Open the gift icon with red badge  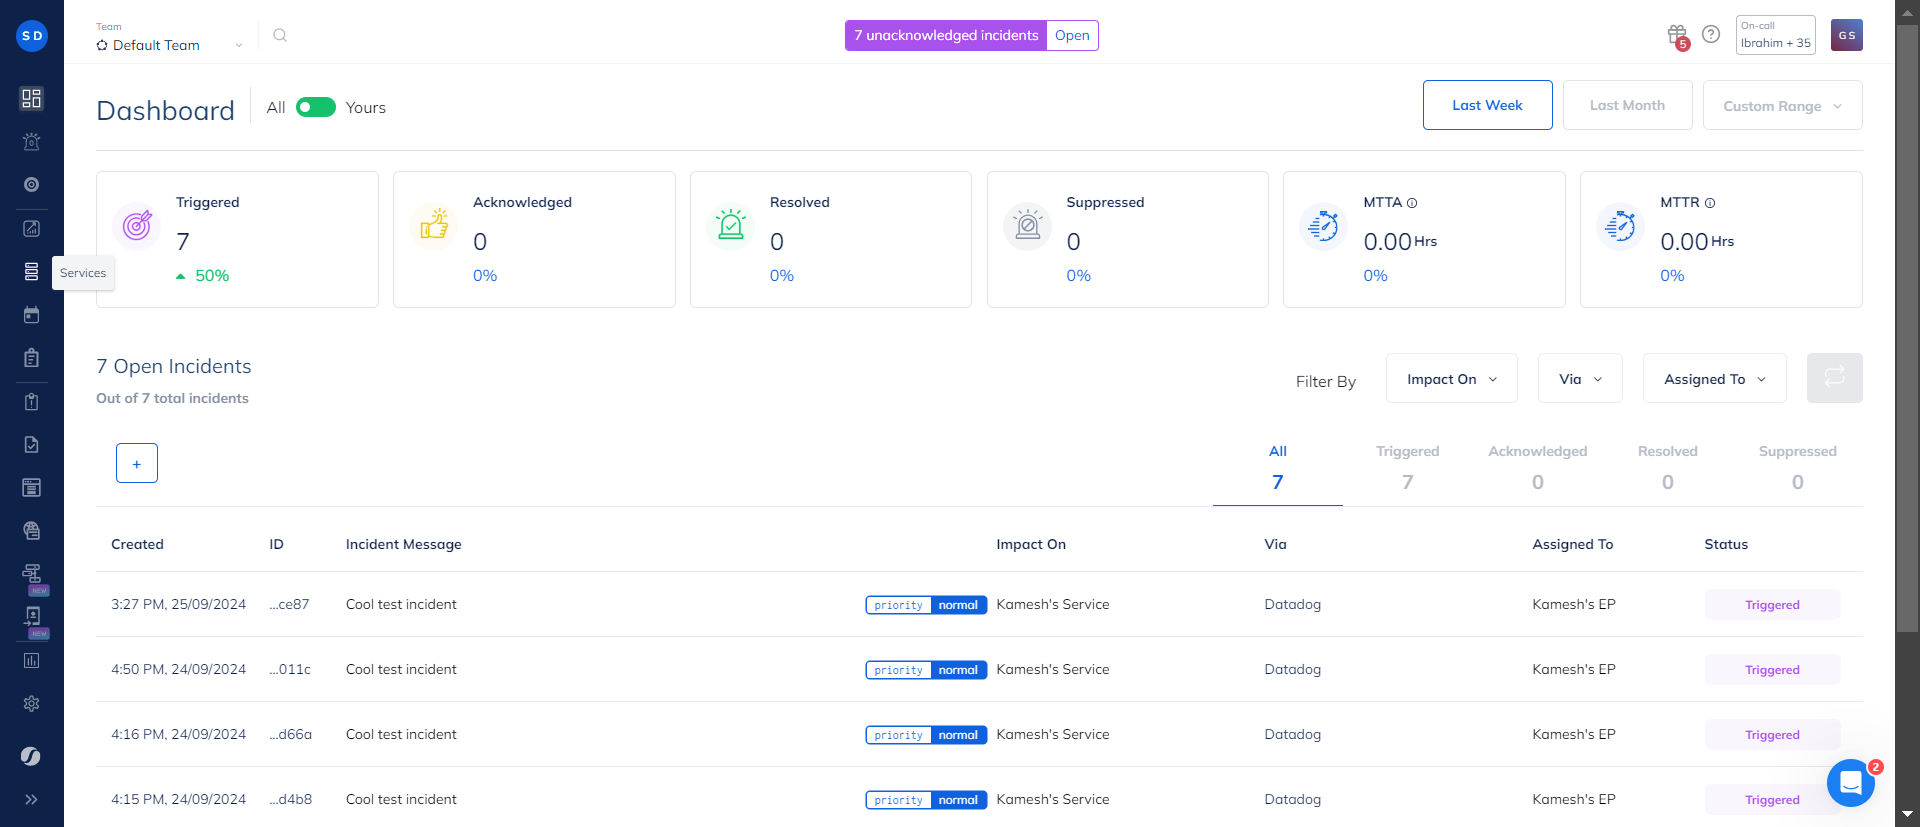(1677, 35)
